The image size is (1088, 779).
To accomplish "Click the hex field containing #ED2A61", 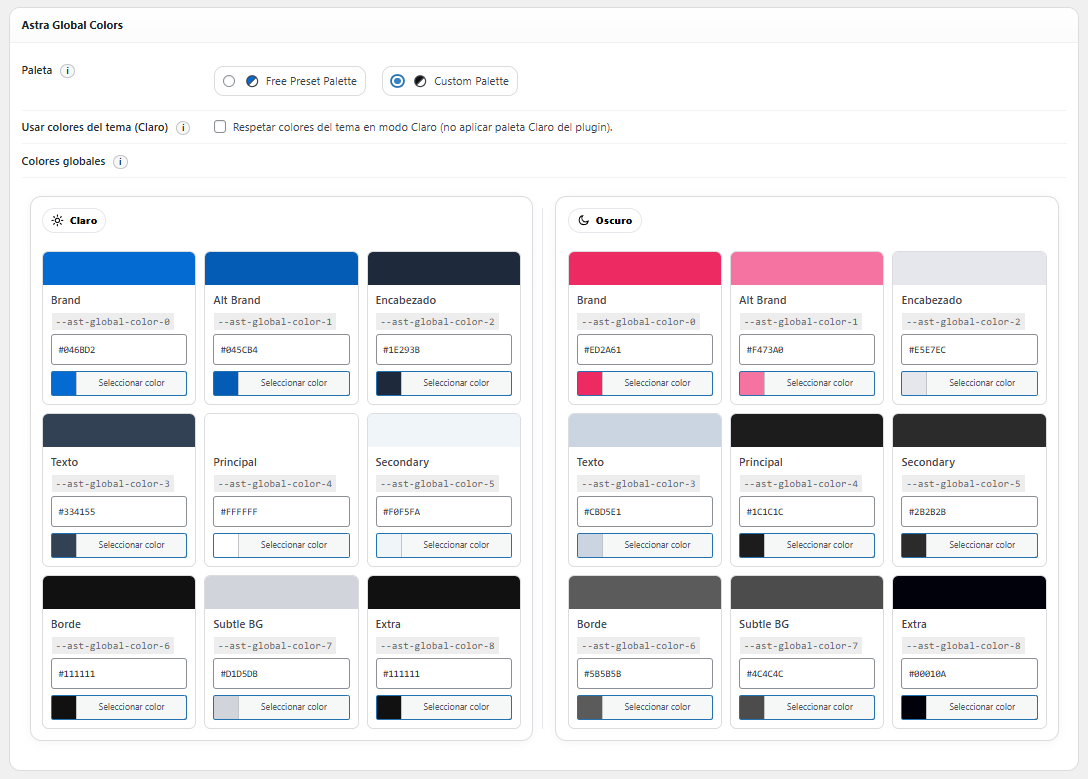I will [x=645, y=350].
